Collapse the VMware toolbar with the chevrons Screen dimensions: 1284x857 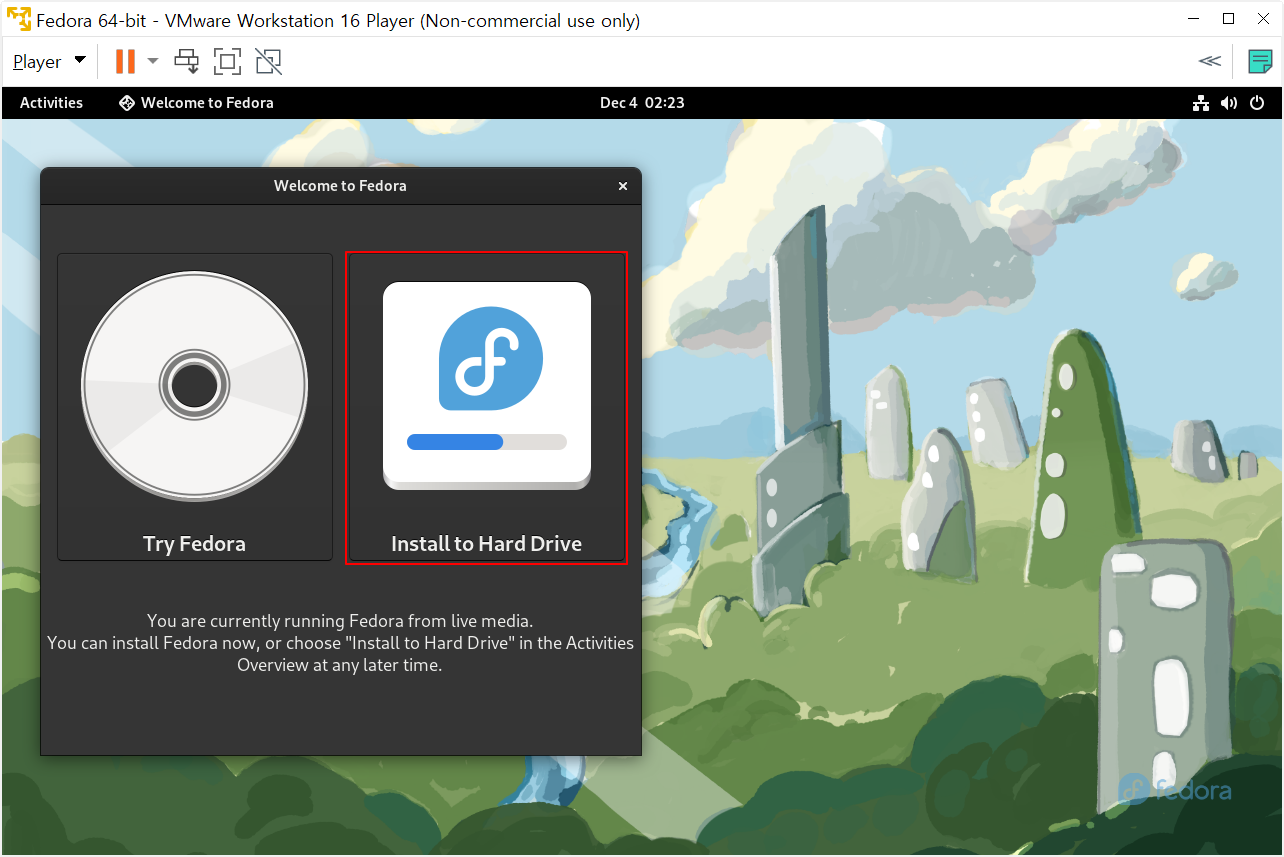coord(1210,61)
